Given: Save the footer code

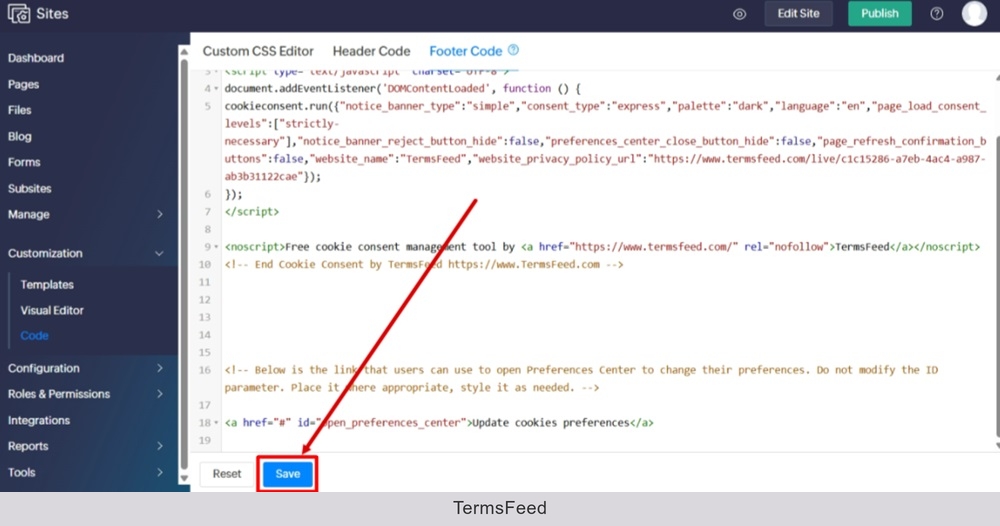Looking at the screenshot, I should click(288, 474).
